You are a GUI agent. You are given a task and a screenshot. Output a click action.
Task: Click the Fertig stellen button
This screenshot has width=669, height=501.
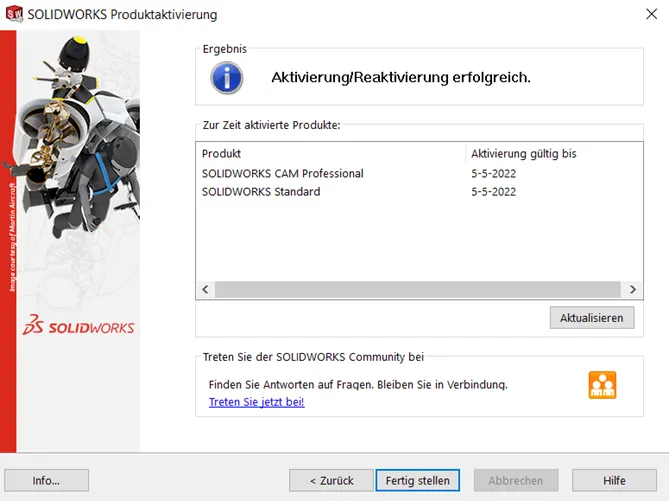click(x=418, y=481)
